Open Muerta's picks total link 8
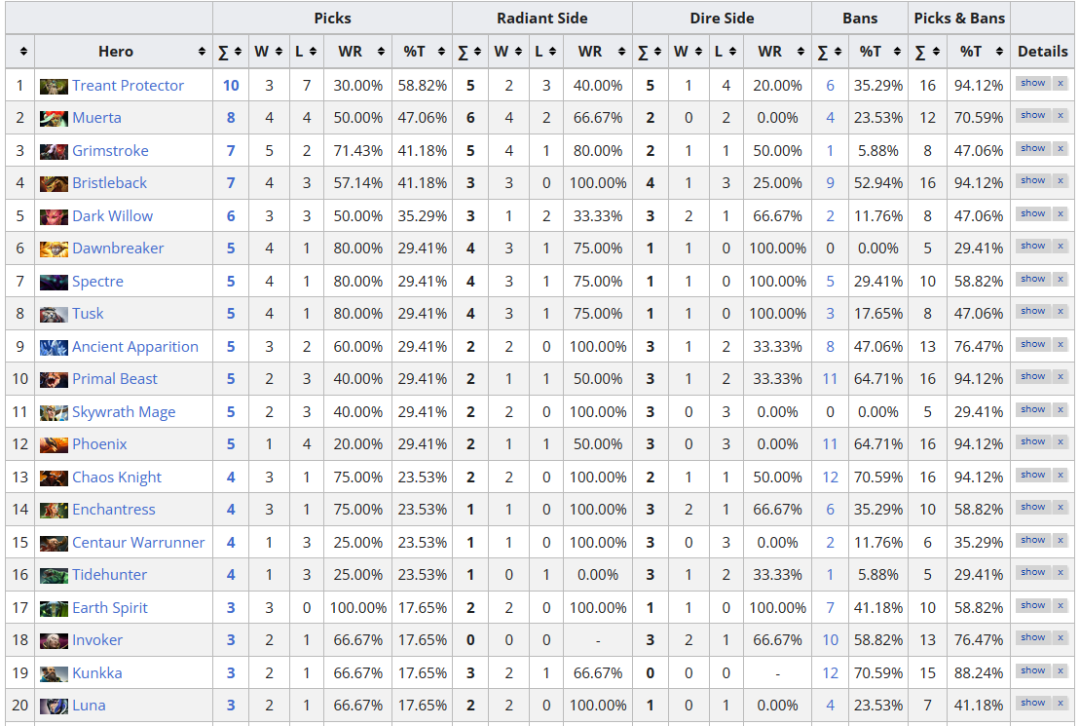Viewport: 1080px width, 726px height. 231,118
